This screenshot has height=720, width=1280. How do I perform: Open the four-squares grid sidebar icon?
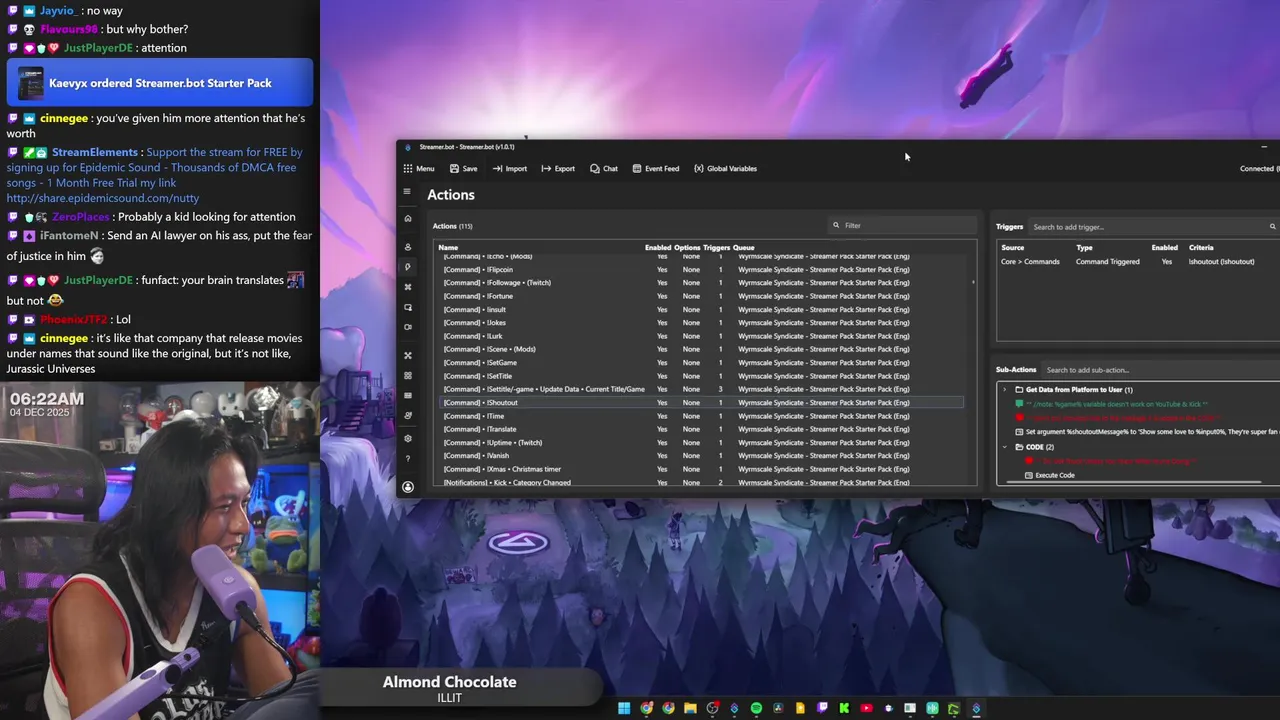pos(407,375)
